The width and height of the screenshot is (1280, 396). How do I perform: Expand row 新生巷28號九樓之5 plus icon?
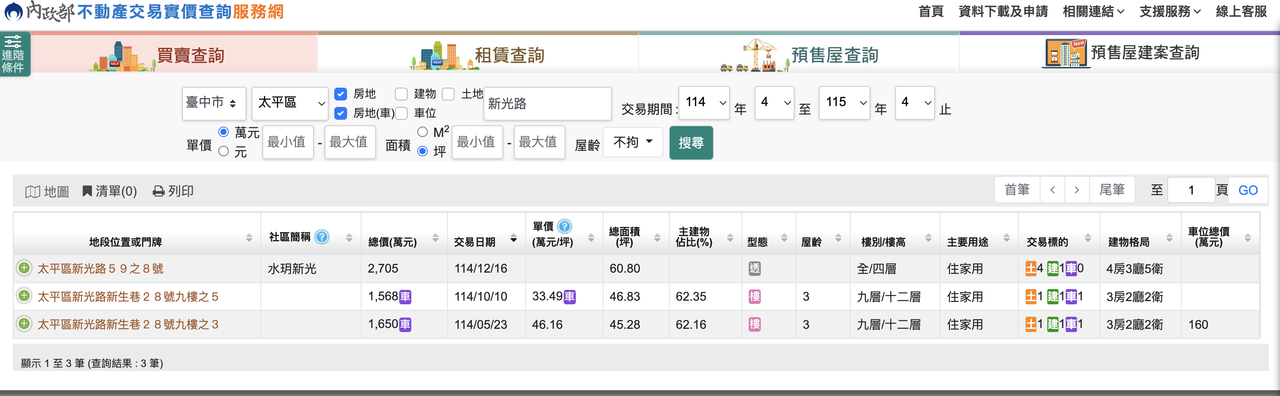[x=24, y=296]
